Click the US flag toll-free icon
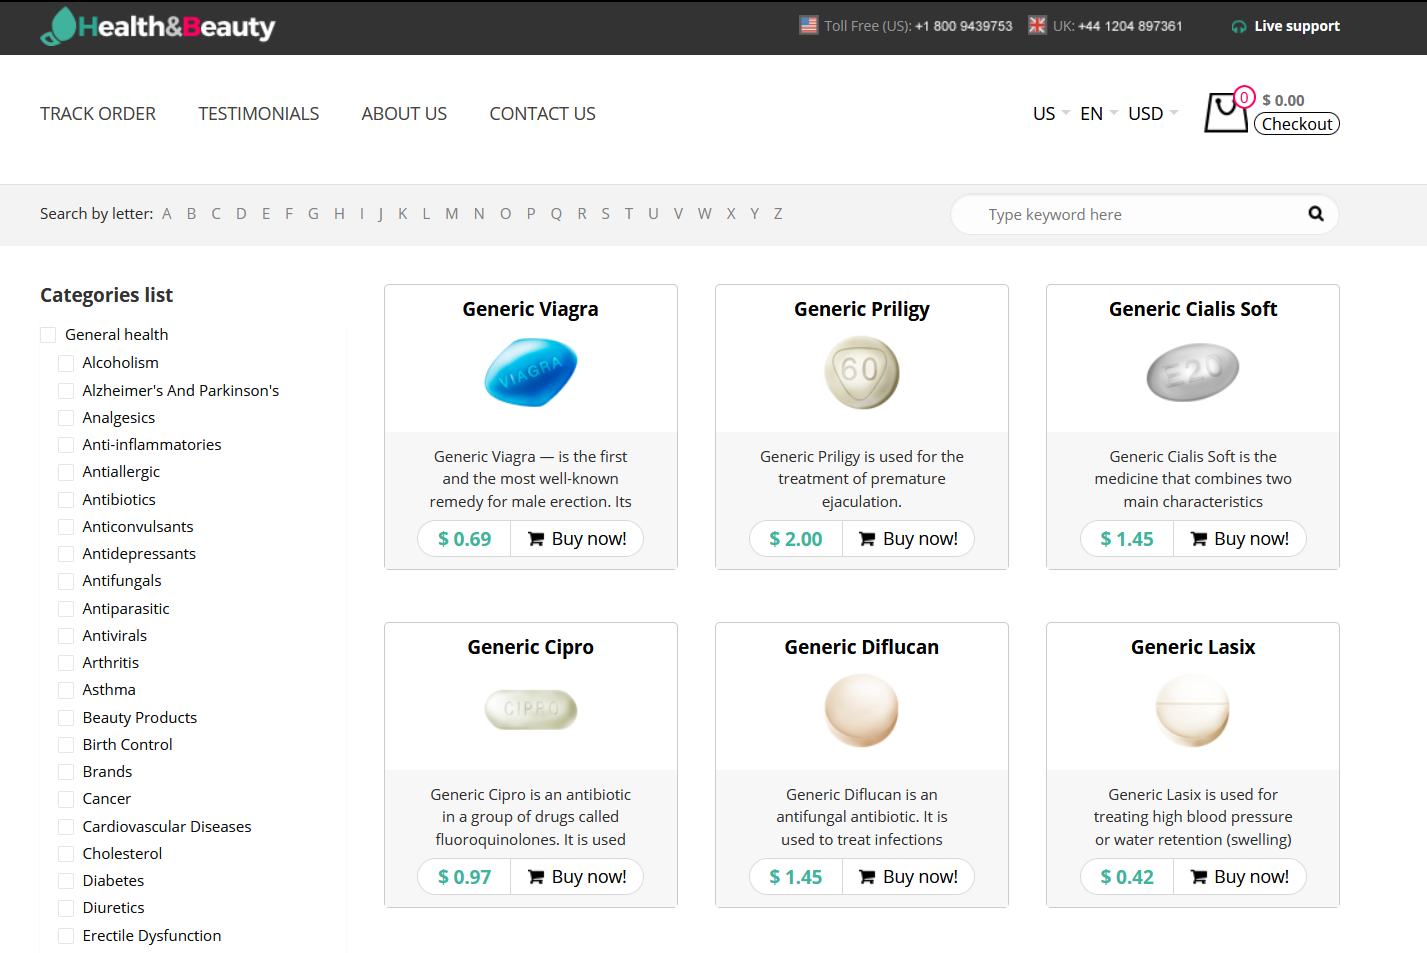 (x=809, y=25)
